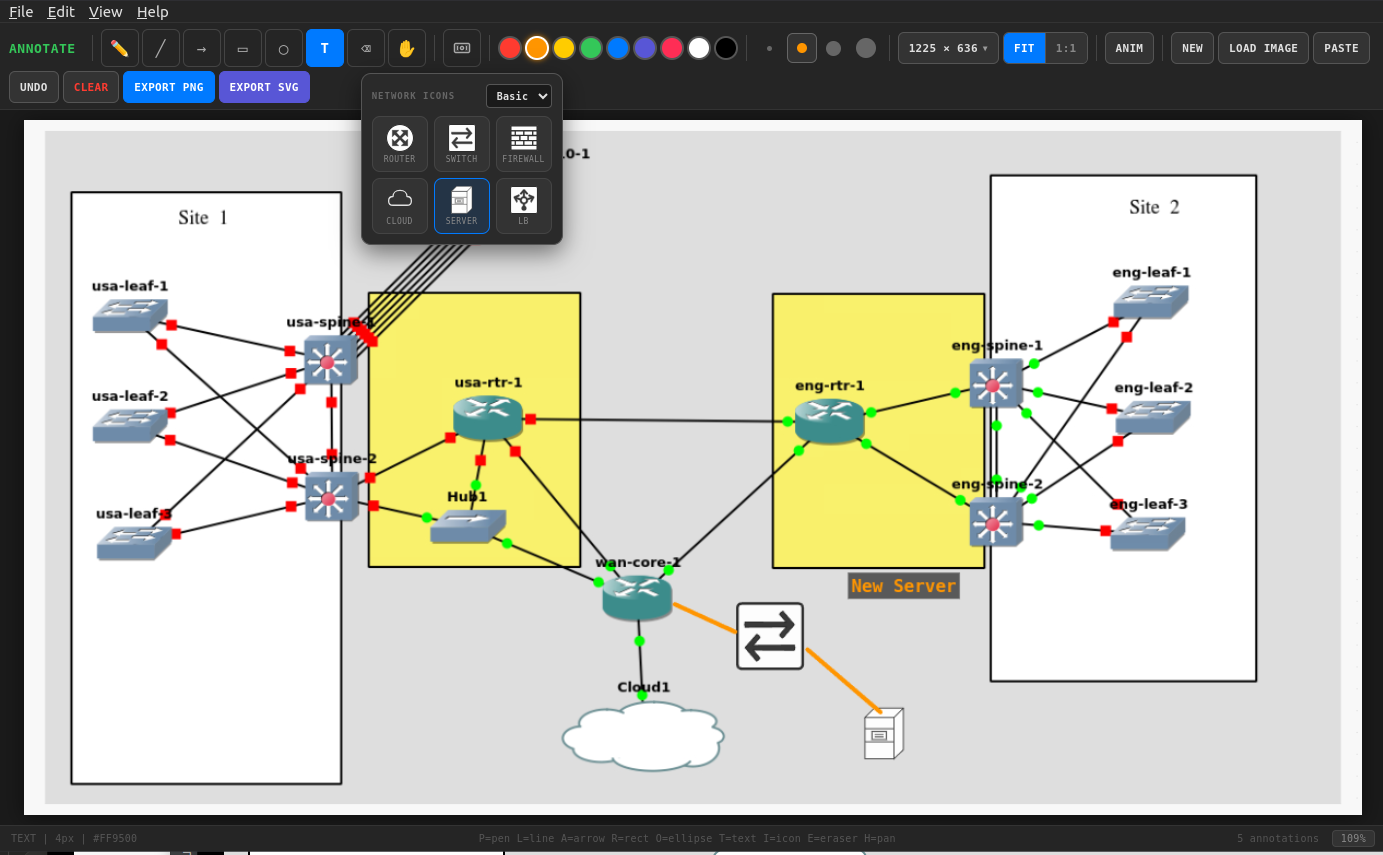Undo the last annotation
The width and height of the screenshot is (1383, 855).
point(33,87)
